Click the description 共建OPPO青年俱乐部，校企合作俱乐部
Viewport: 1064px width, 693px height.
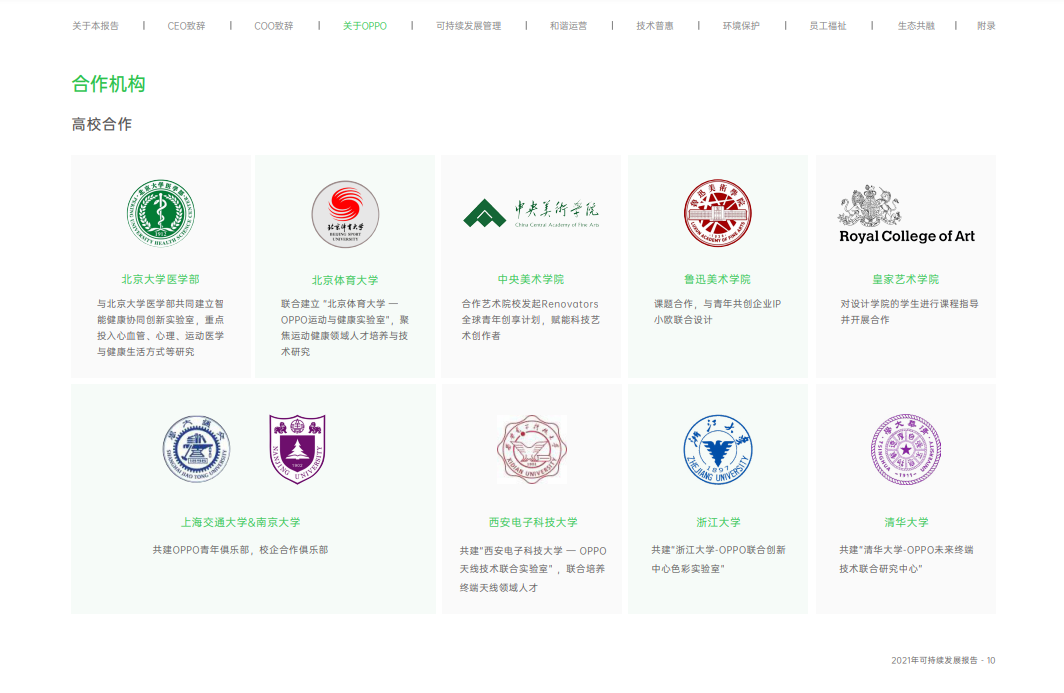click(240, 550)
